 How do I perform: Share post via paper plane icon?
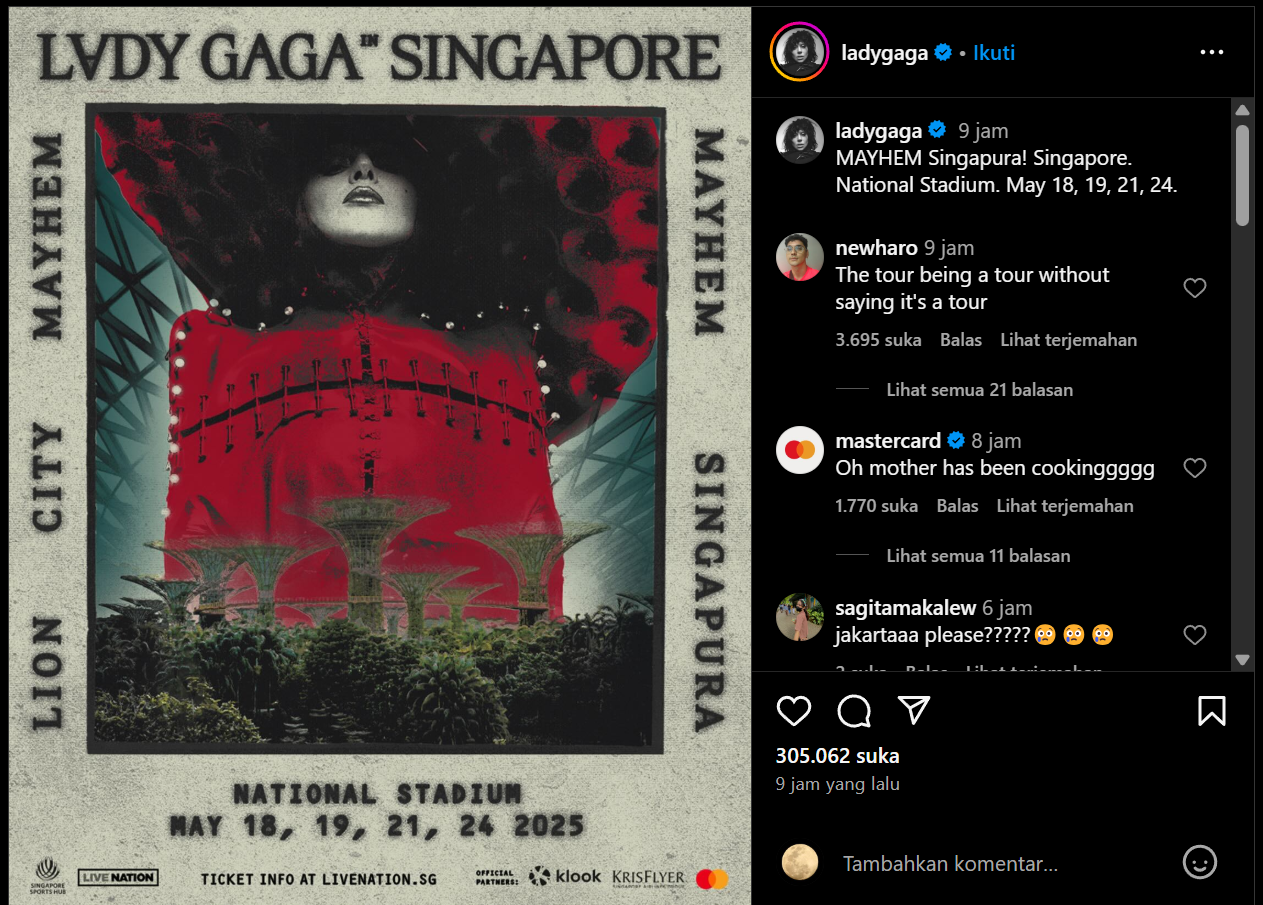point(914,710)
